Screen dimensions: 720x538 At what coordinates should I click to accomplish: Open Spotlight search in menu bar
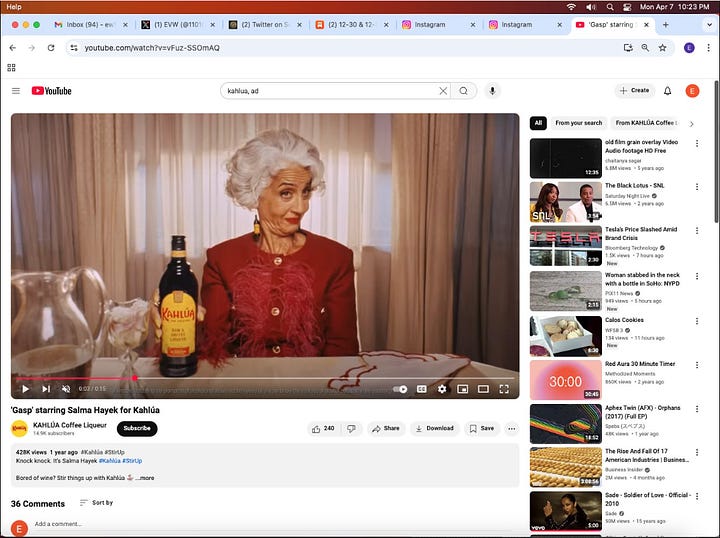(x=610, y=7)
